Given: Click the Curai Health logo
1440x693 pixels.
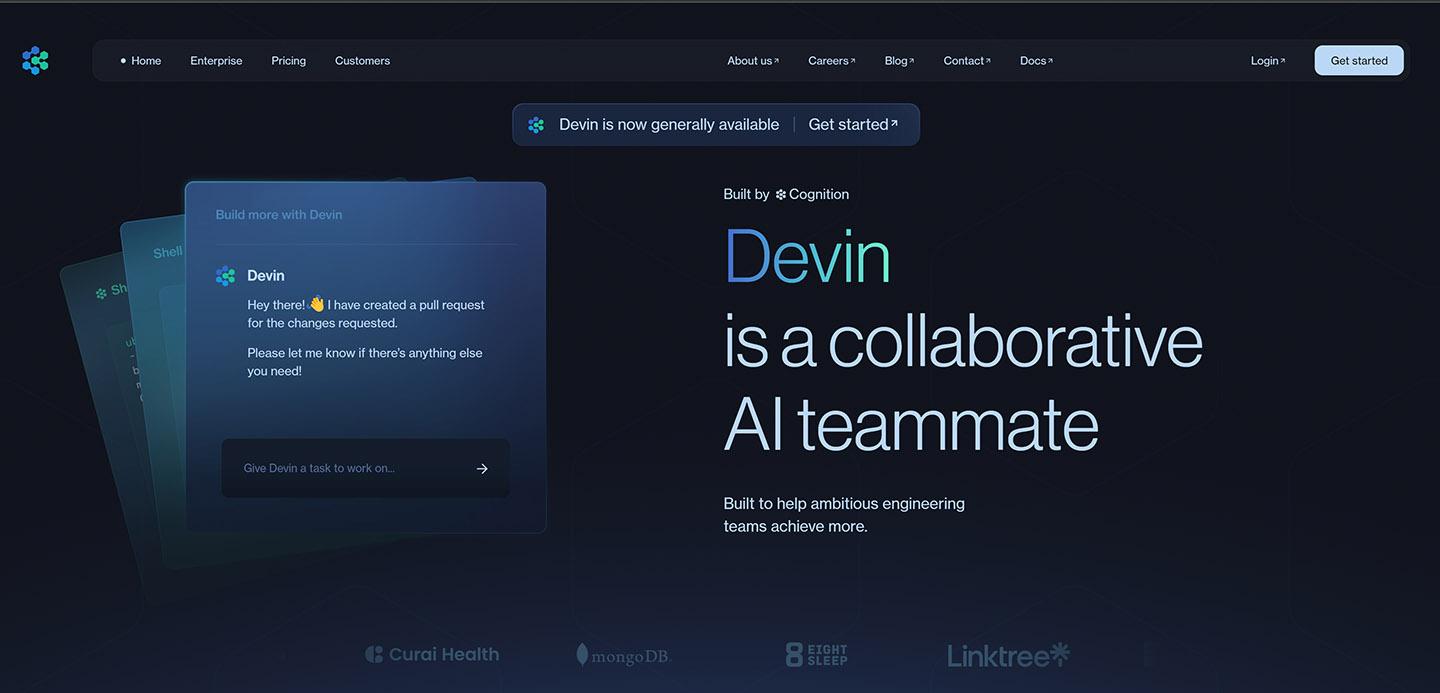Looking at the screenshot, I should click(432, 654).
